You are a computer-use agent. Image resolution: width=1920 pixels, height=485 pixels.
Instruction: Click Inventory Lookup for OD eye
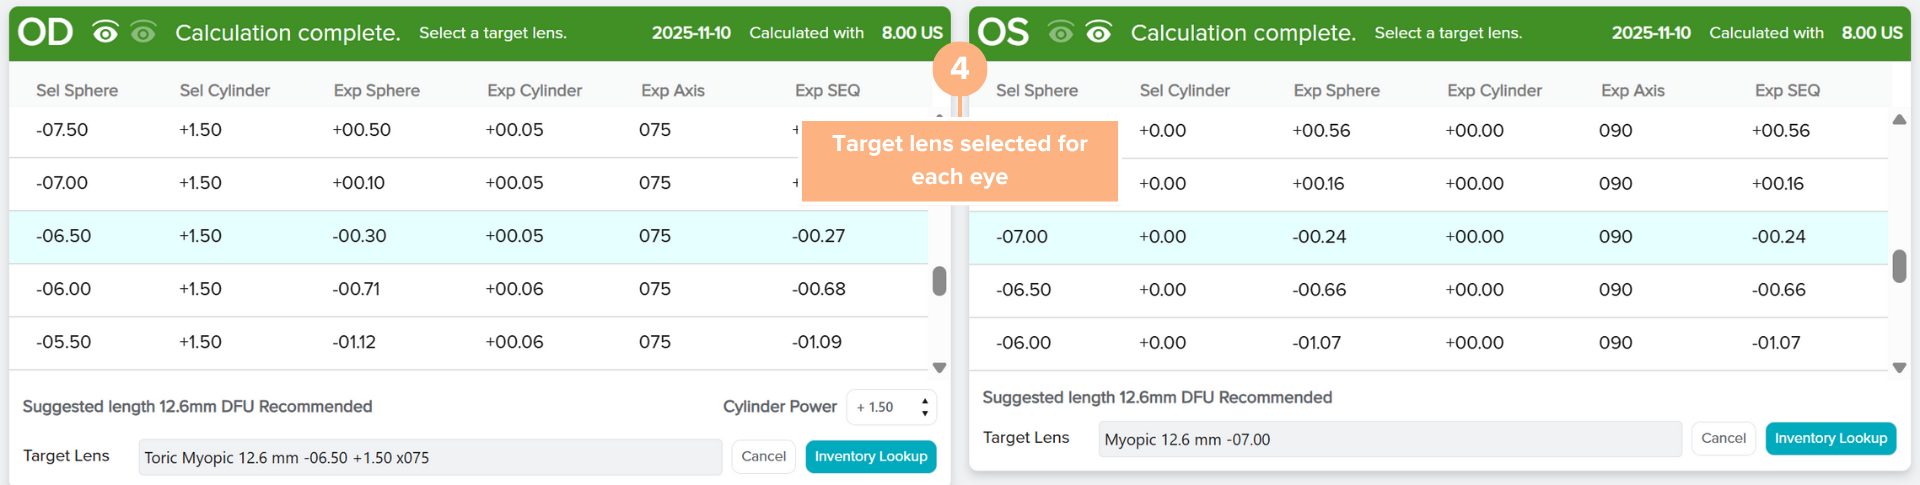coord(870,456)
